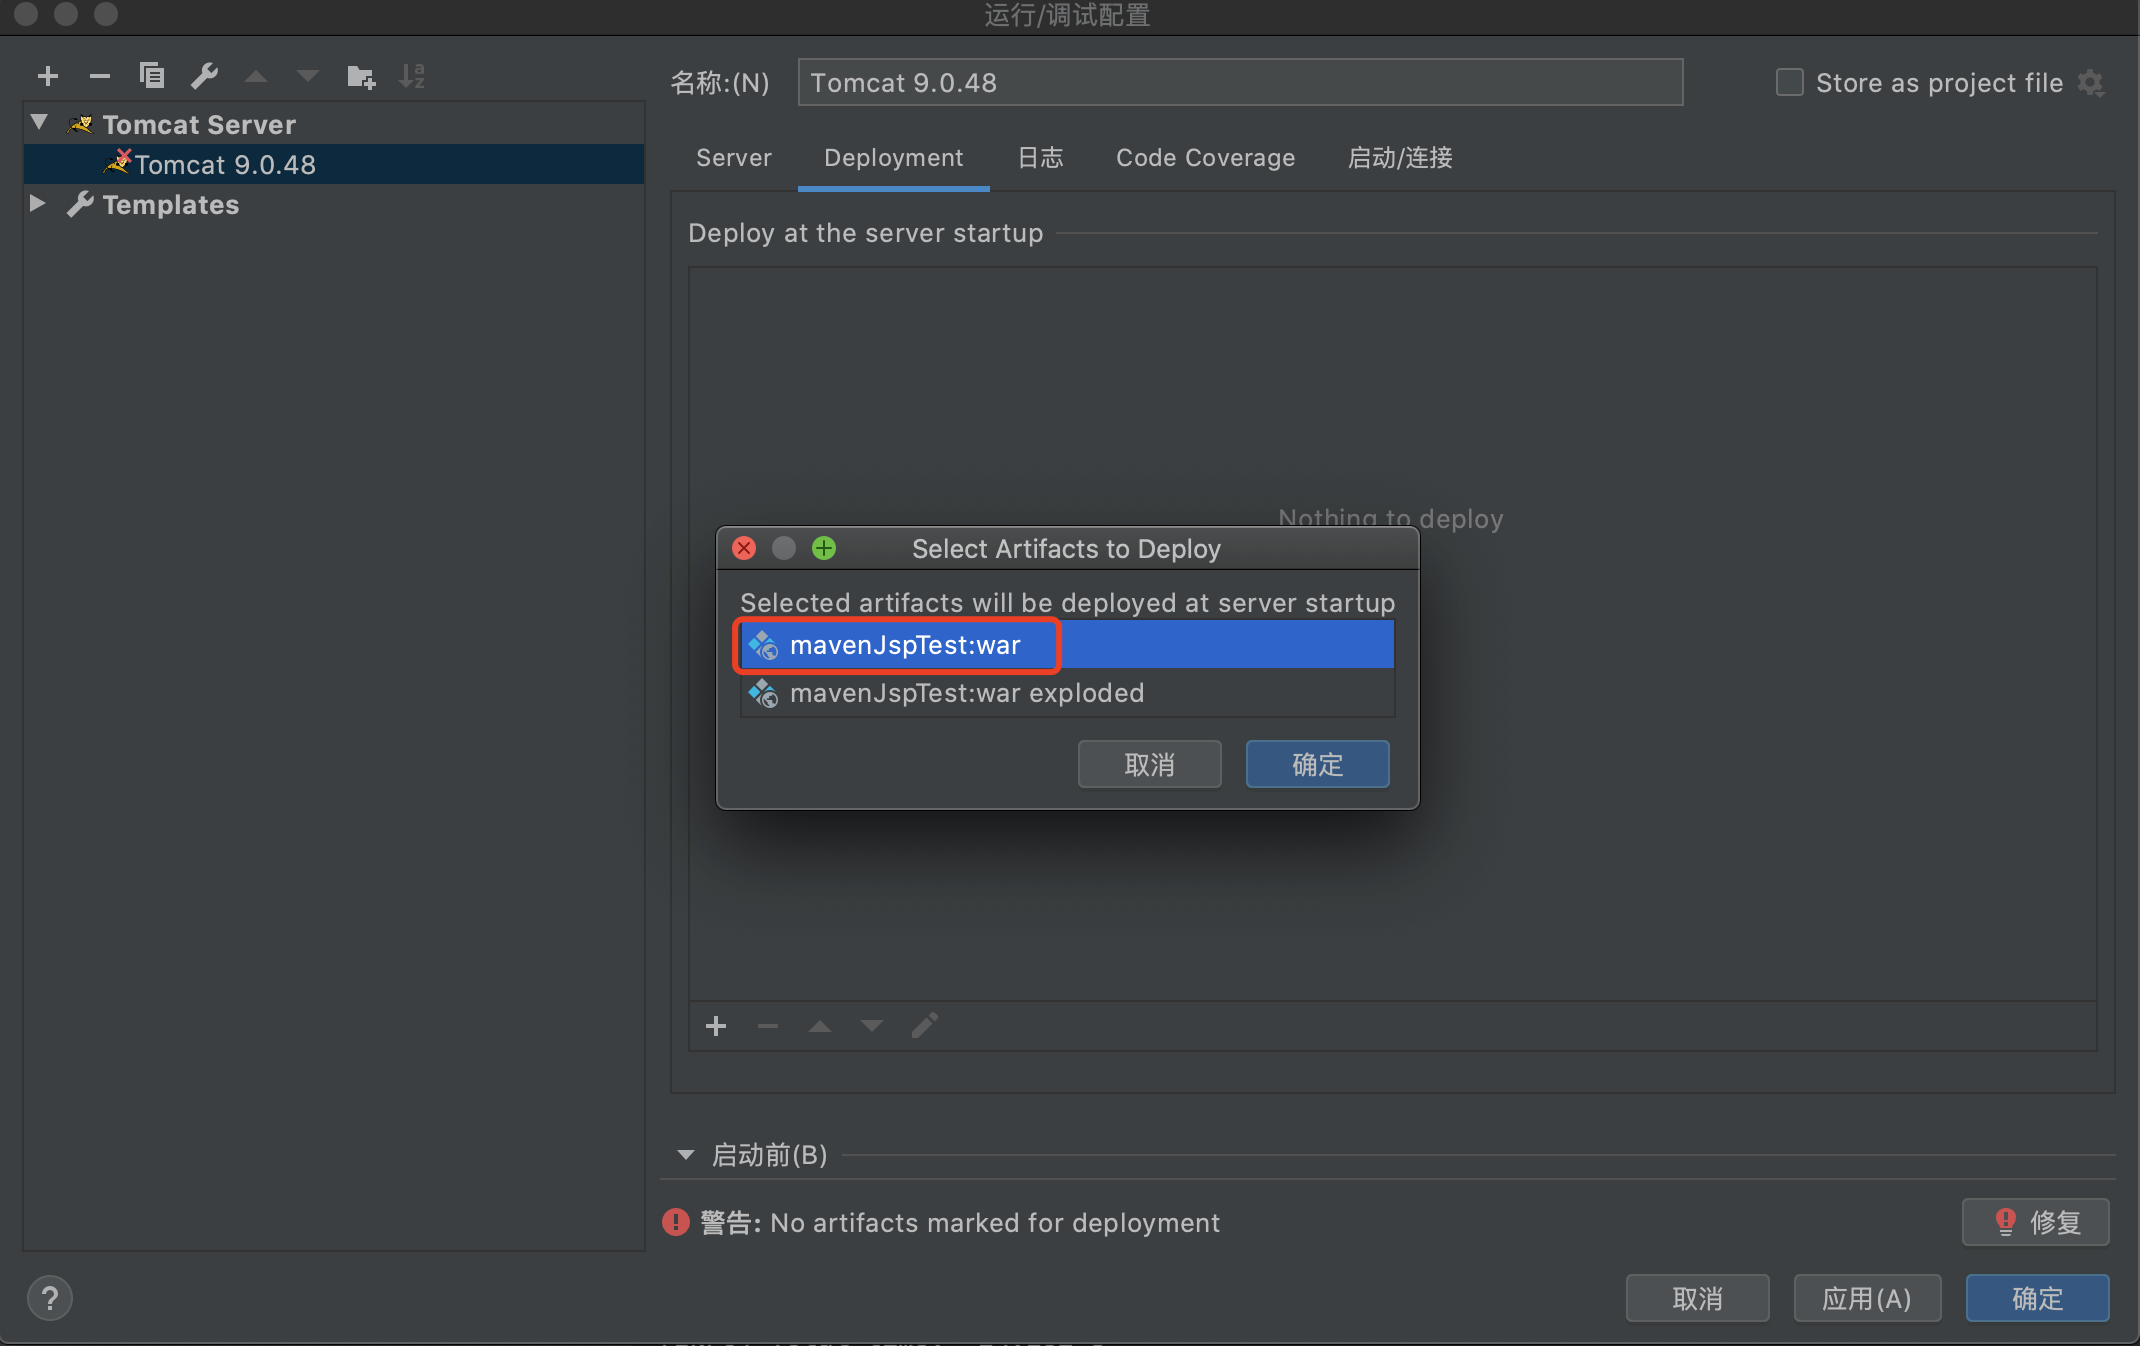The width and height of the screenshot is (2140, 1346).
Task: Select the mavenJspTest:war artifact
Action: pos(1067,645)
